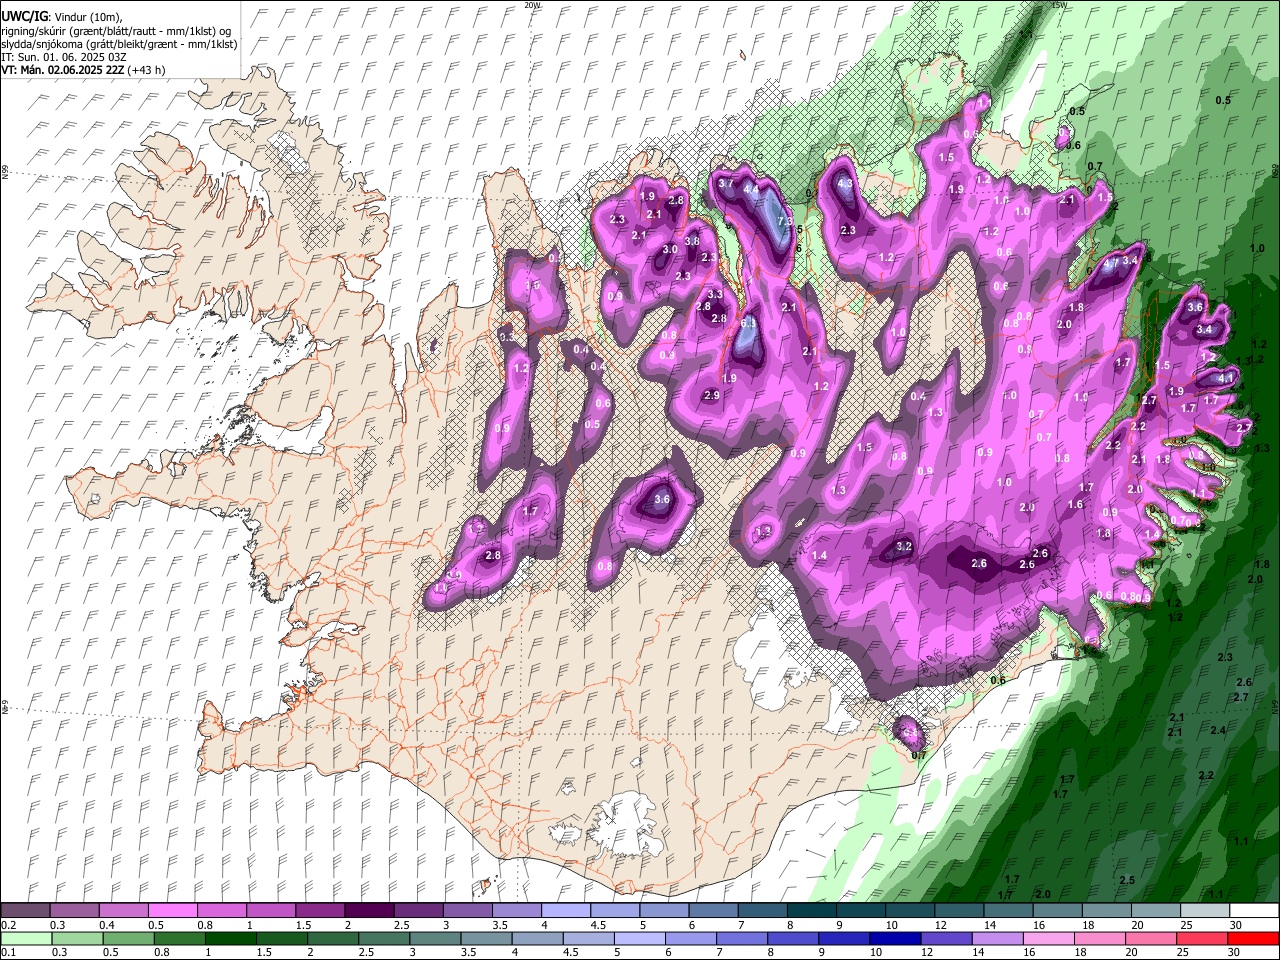Click the "UWC/IG: Vindur (10m)," title line
Image resolution: width=1280 pixels, height=960 pixels.
pyautogui.click(x=62, y=17)
